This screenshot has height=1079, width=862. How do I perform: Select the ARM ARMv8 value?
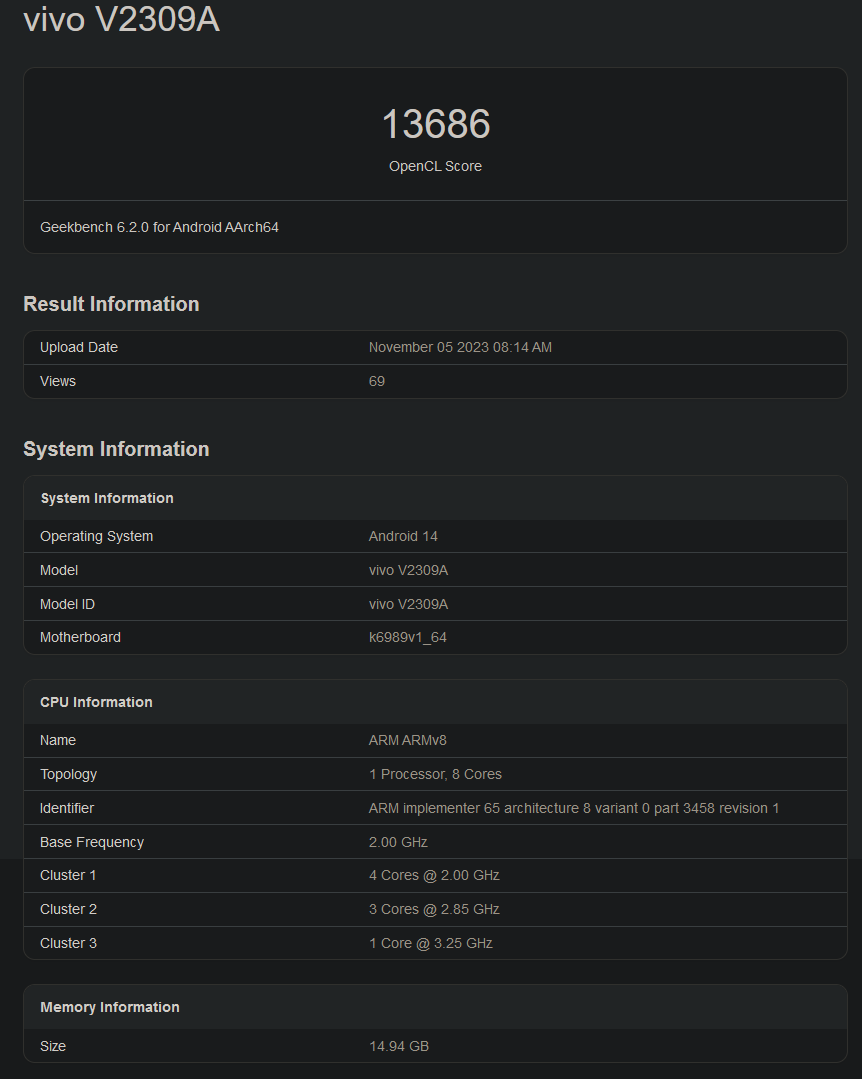[x=408, y=740]
